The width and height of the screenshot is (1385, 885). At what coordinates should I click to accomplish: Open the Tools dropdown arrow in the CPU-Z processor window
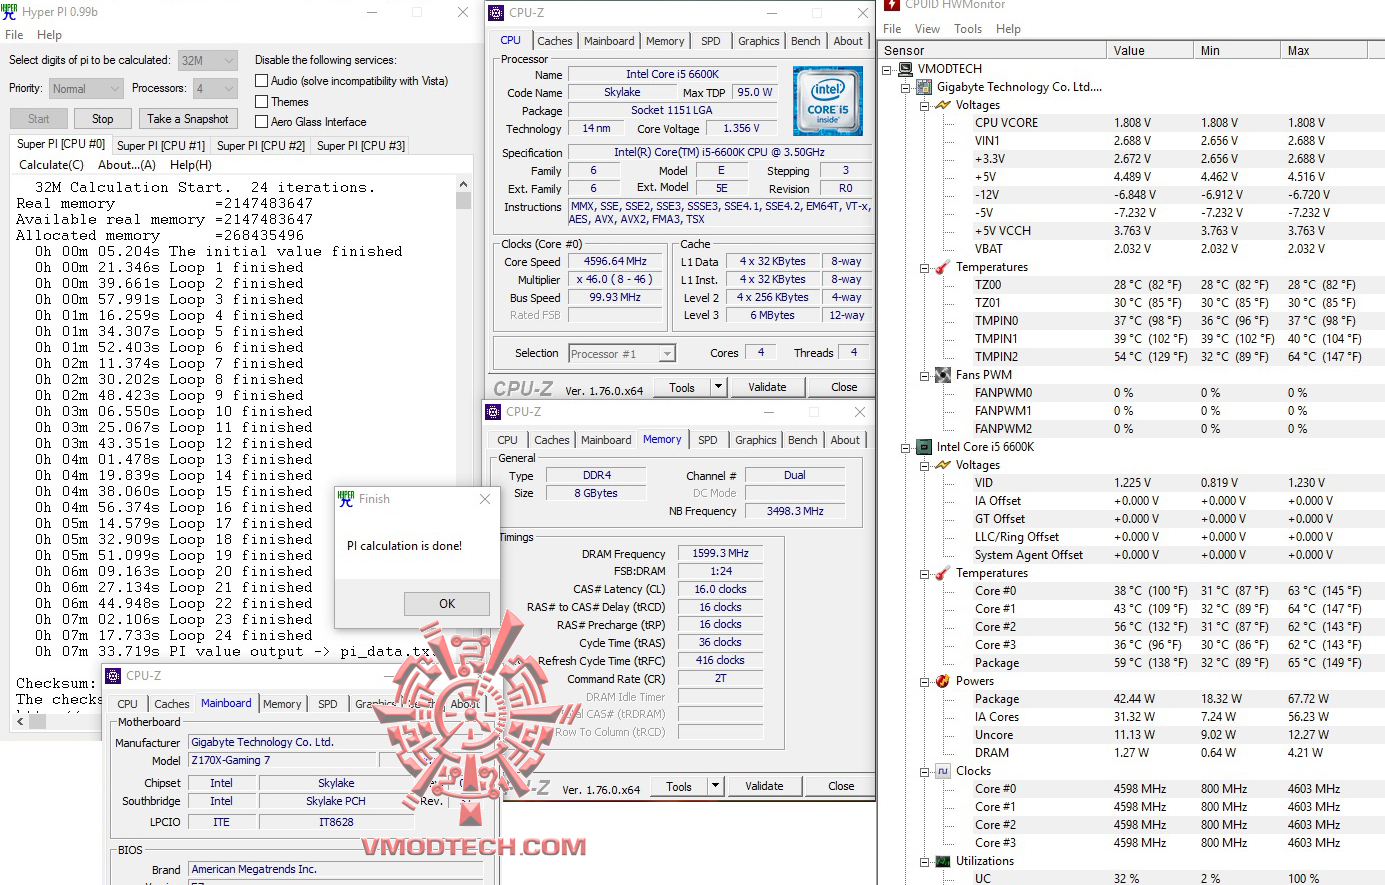[718, 387]
